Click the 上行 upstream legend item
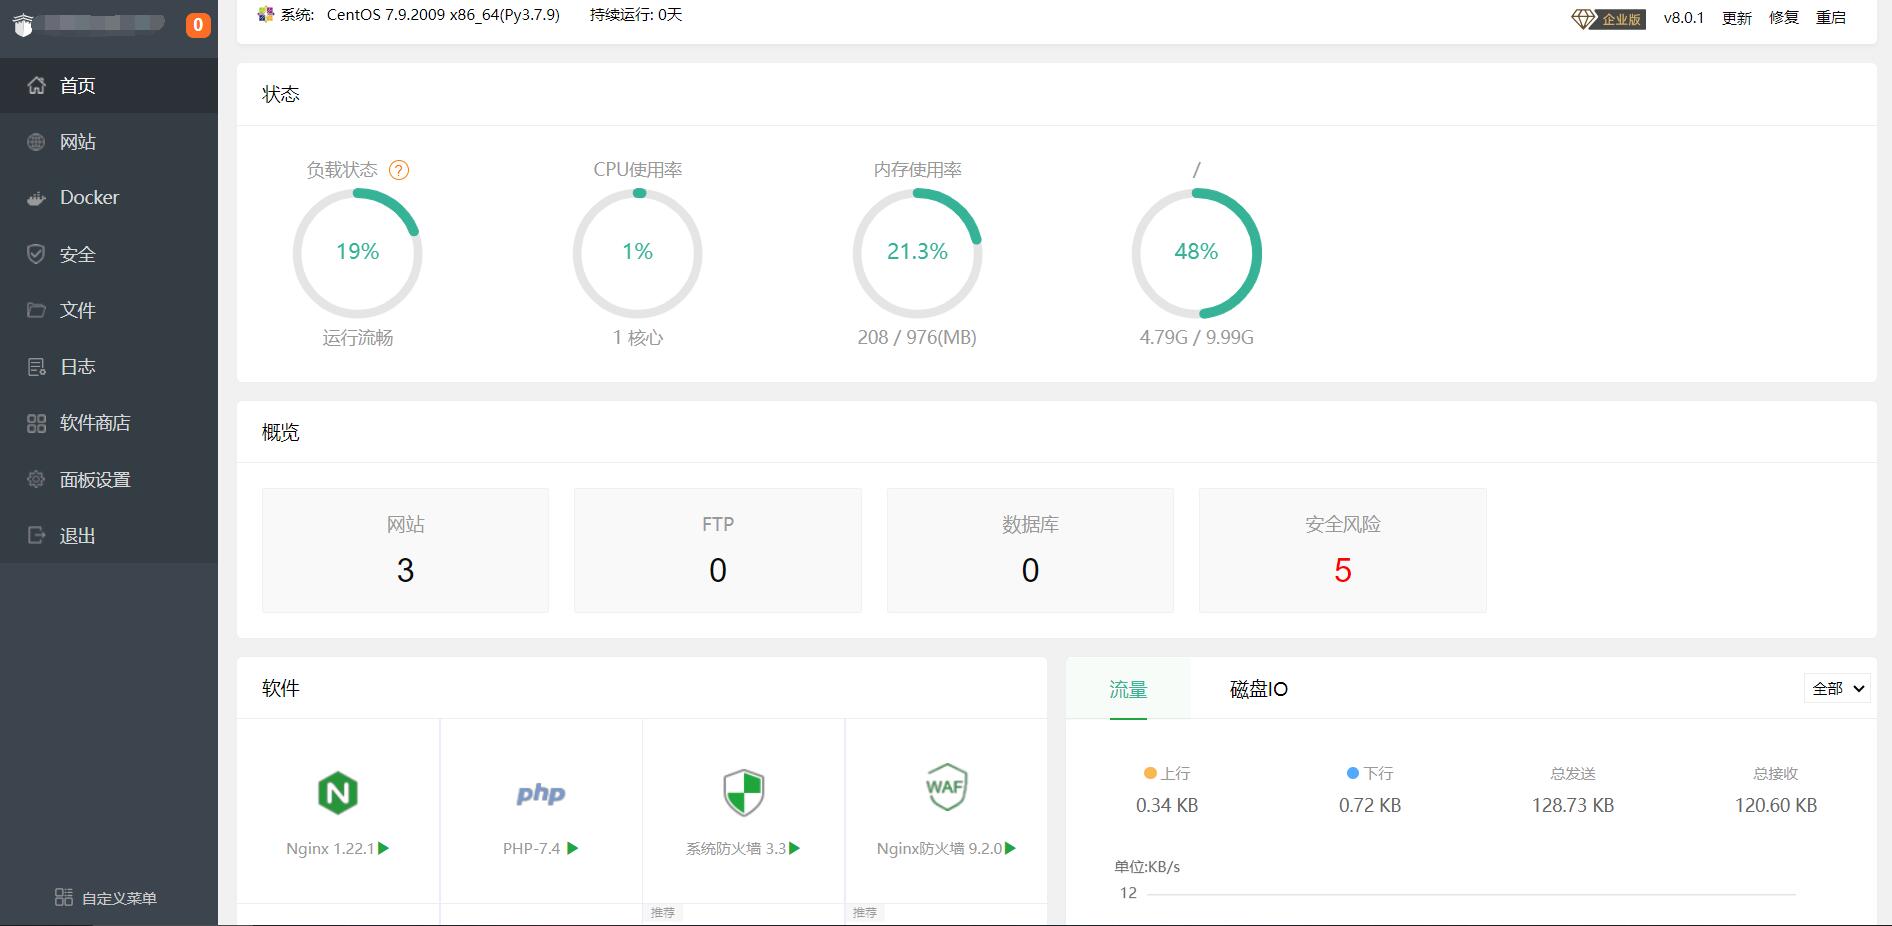 point(1167,773)
